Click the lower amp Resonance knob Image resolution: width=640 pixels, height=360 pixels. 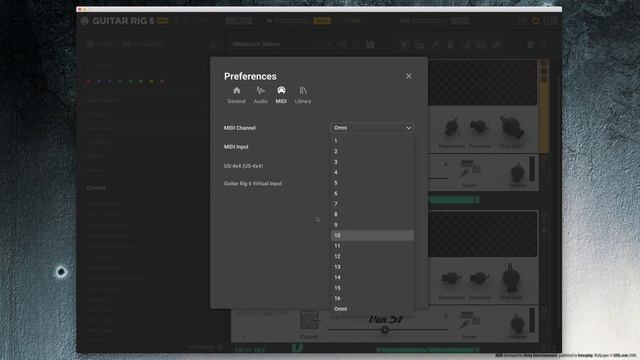(x=451, y=279)
